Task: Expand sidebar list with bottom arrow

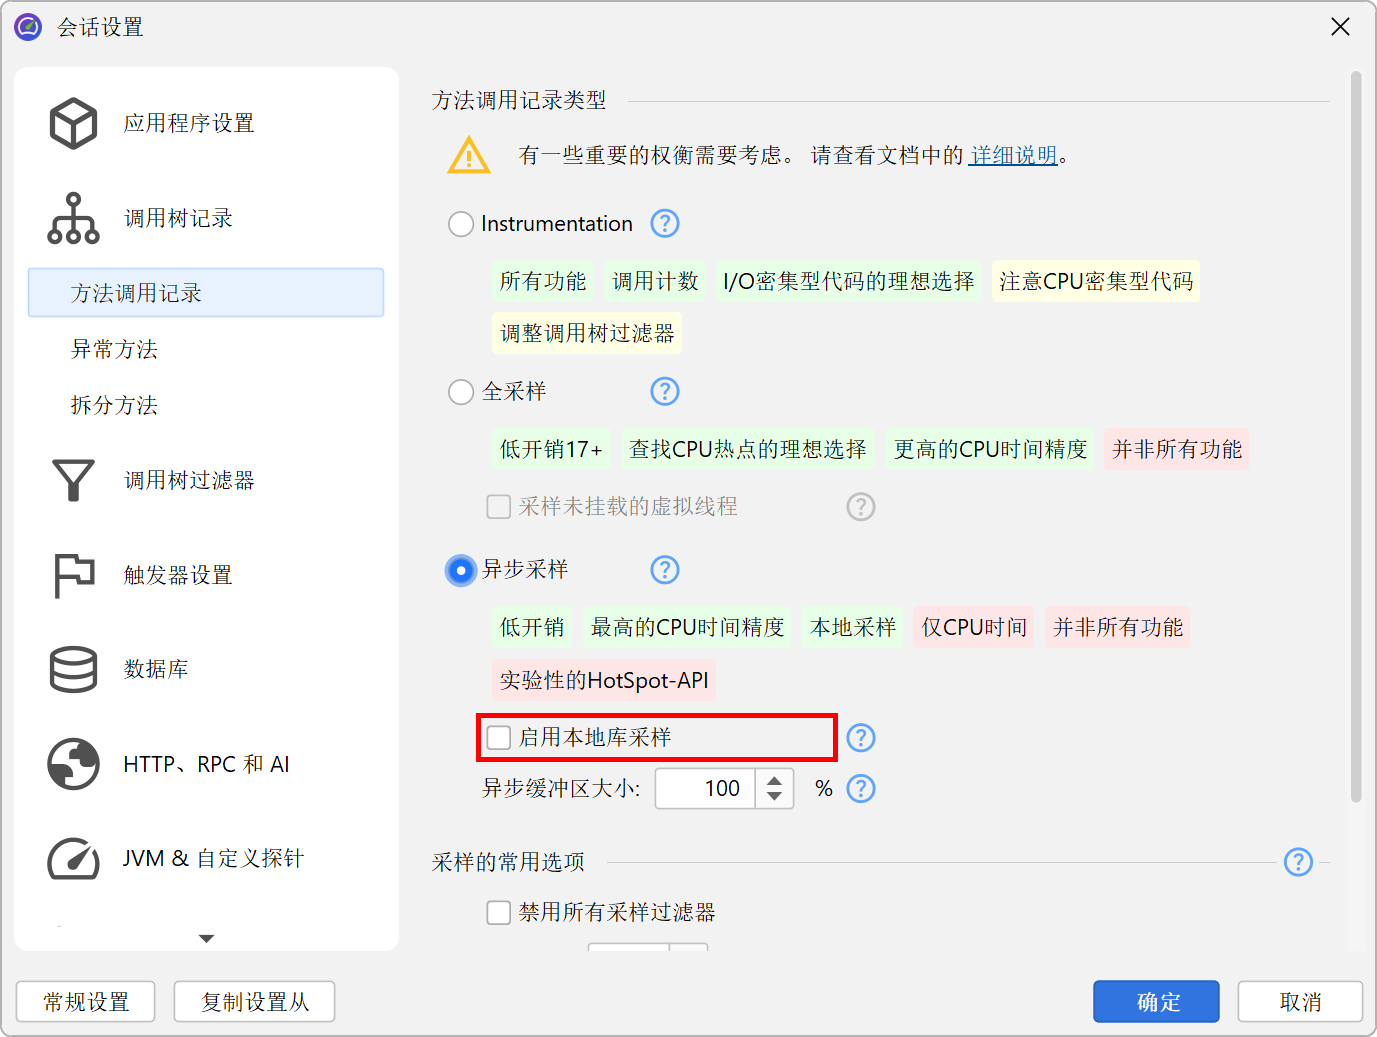Action: [x=207, y=938]
